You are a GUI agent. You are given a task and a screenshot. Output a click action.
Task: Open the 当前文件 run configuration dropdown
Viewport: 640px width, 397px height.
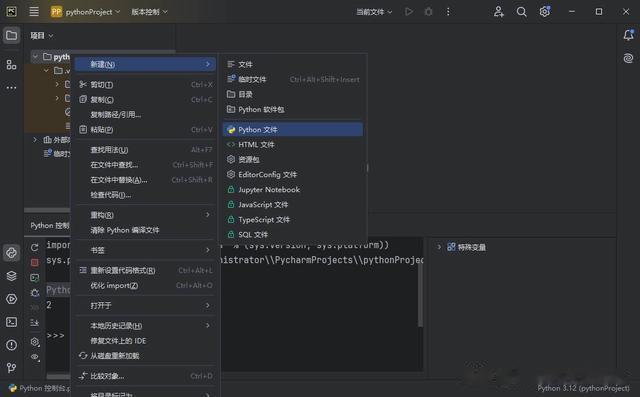coord(374,12)
